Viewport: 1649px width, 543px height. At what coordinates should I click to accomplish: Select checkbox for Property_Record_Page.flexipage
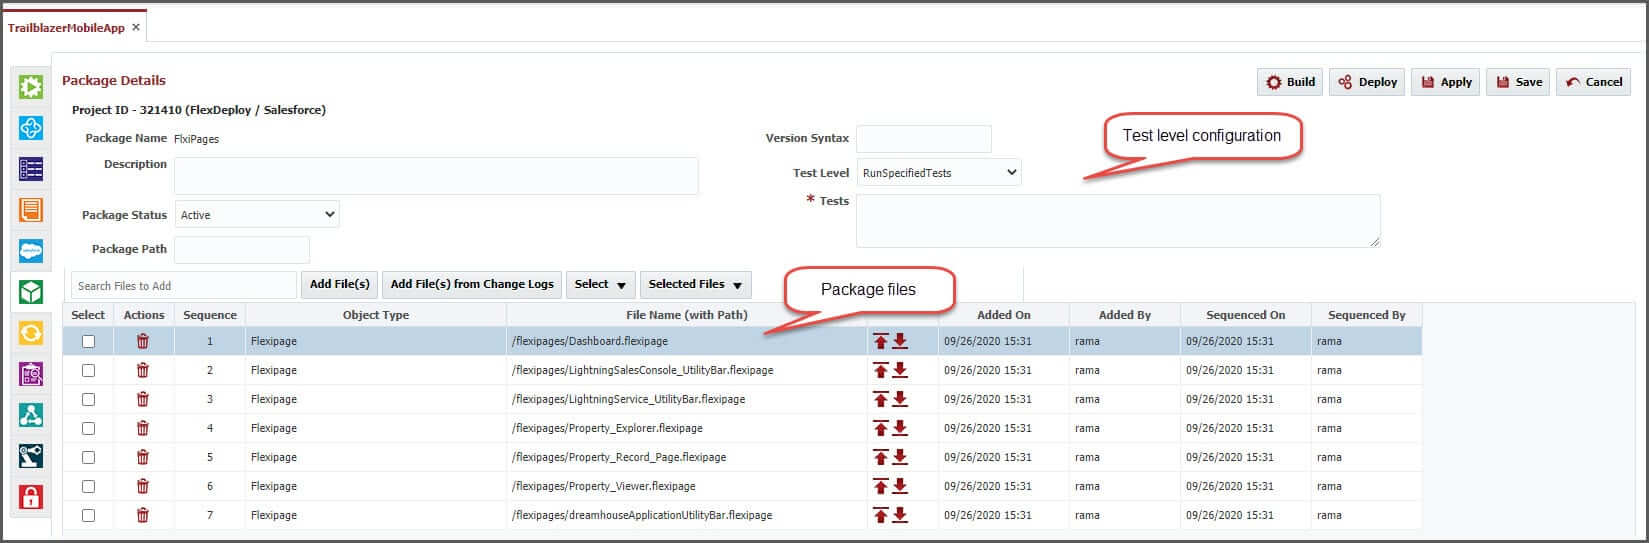(x=88, y=457)
